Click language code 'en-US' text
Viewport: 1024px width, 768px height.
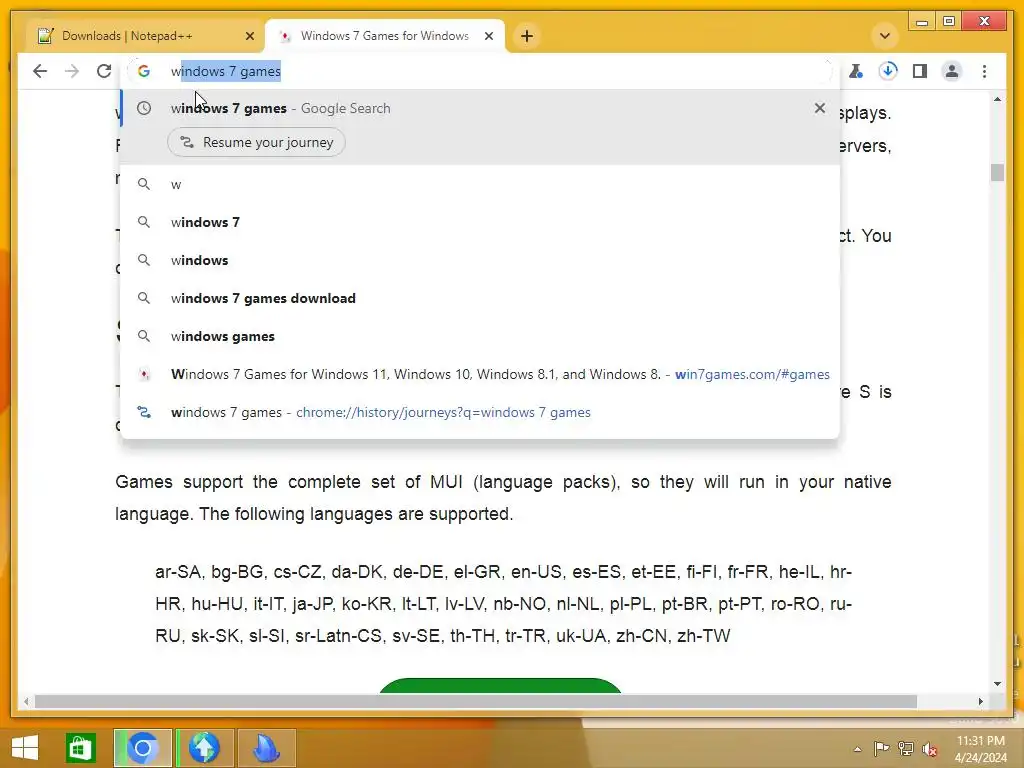click(x=536, y=572)
